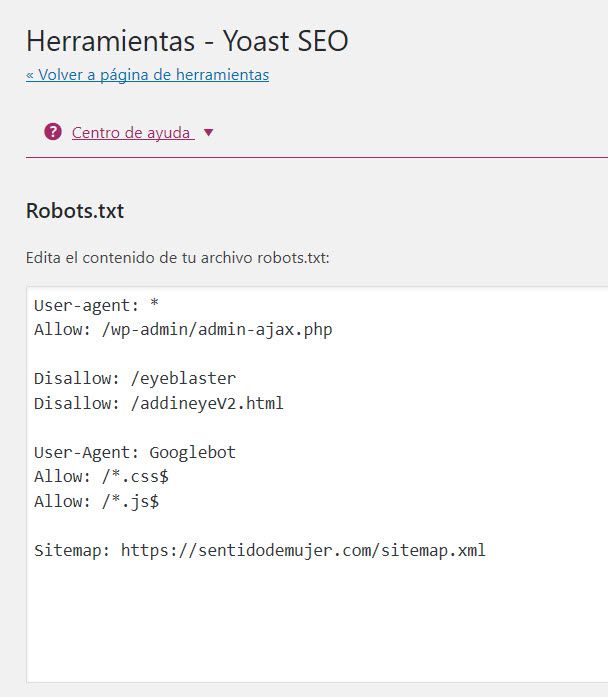Image resolution: width=608 pixels, height=697 pixels.
Task: Click the line 'Allow: /wp-admin/admin-ajax.php'
Action: coord(183,330)
